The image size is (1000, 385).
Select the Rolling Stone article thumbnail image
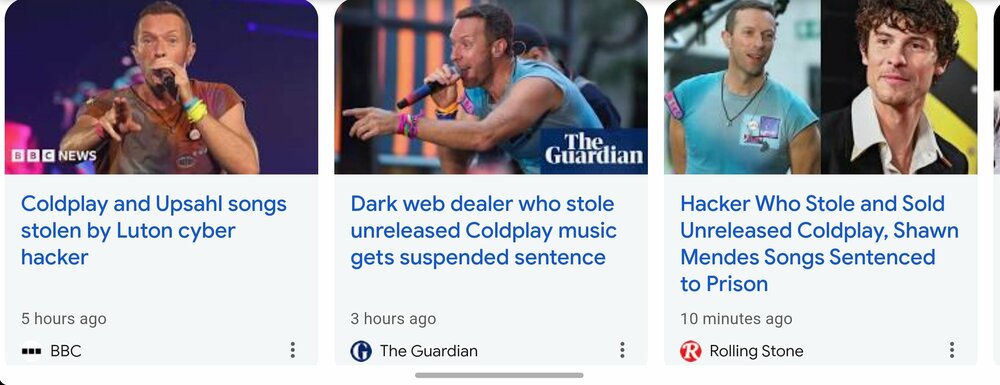coord(821,87)
